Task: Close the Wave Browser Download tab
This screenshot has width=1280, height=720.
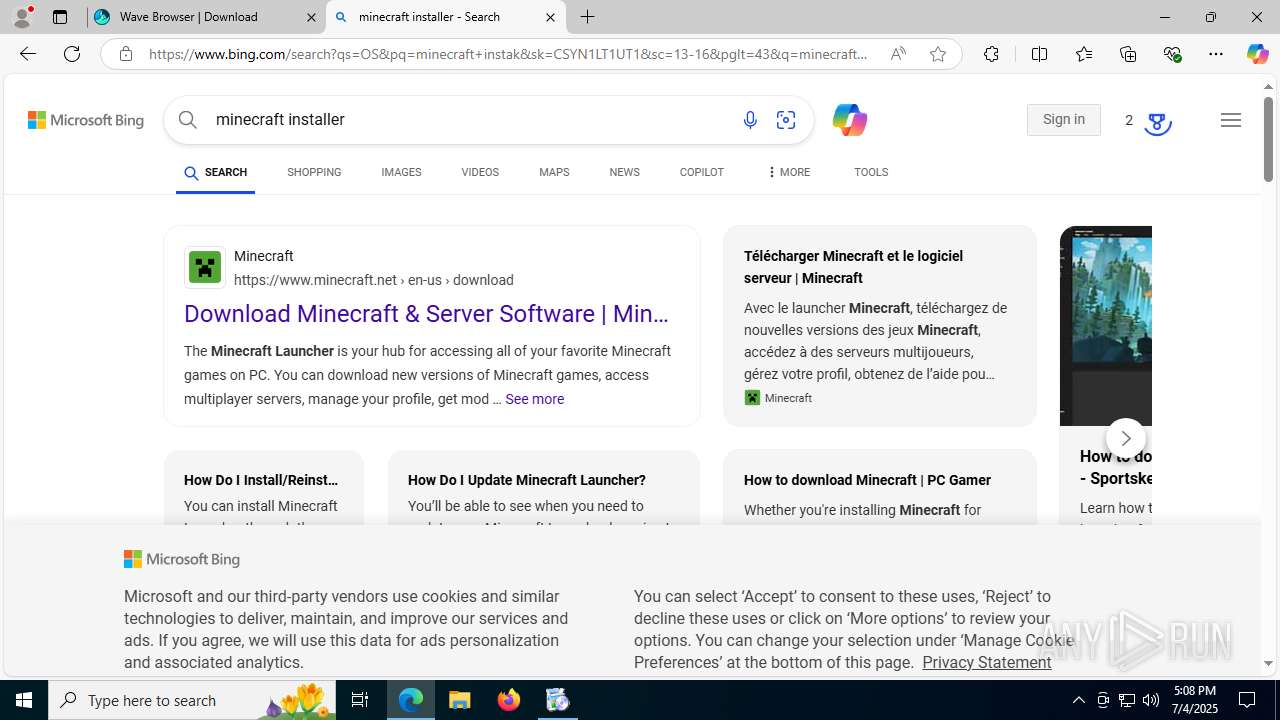Action: tap(311, 17)
